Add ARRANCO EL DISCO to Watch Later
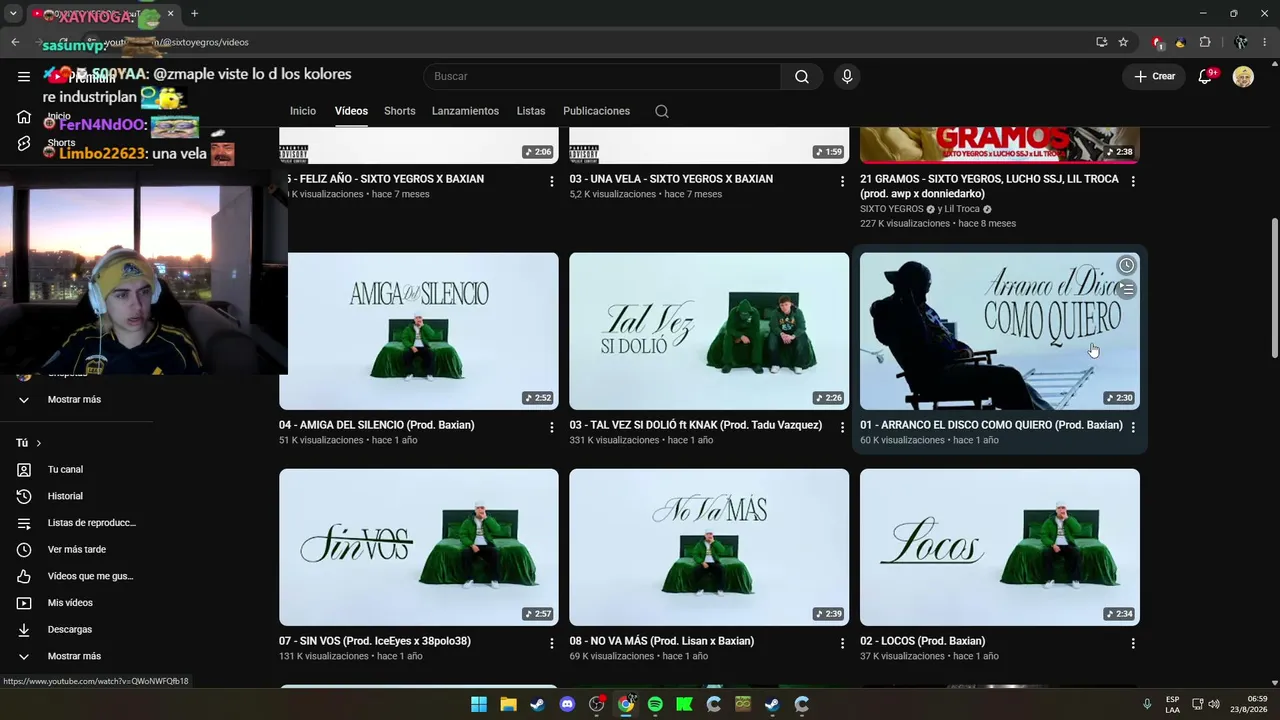Viewport: 1280px width, 720px height. pyautogui.click(x=1126, y=265)
